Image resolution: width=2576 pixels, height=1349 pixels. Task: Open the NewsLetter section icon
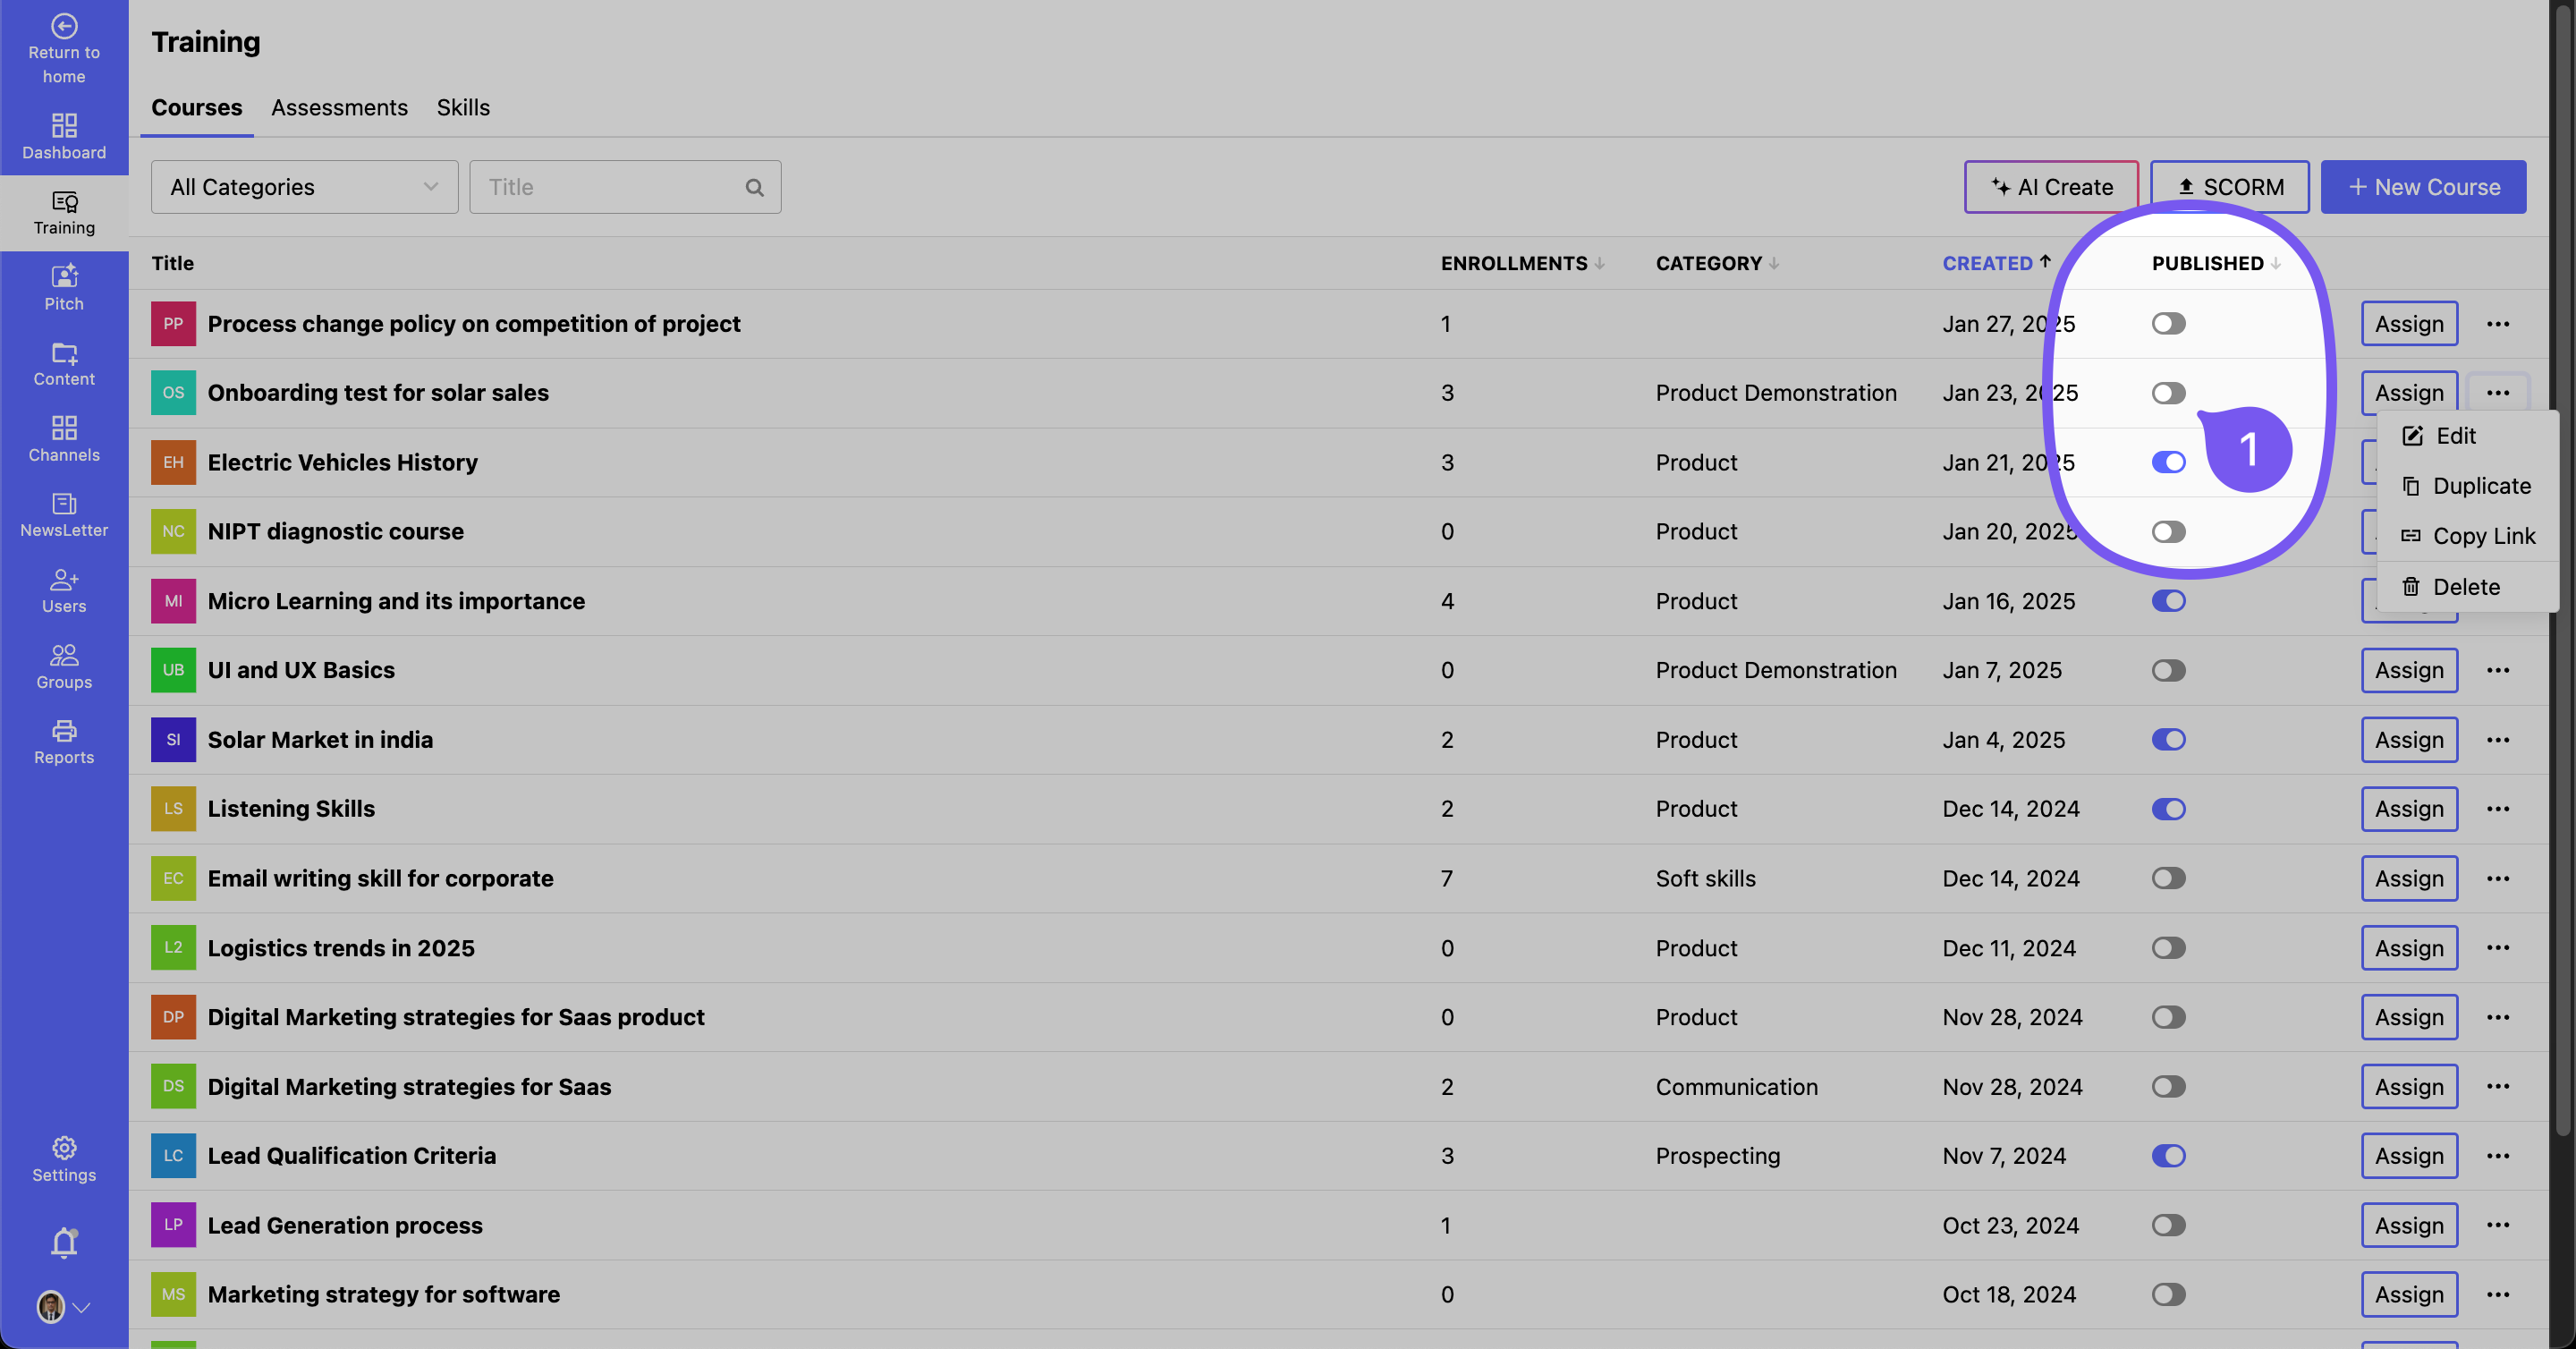pyautogui.click(x=64, y=503)
